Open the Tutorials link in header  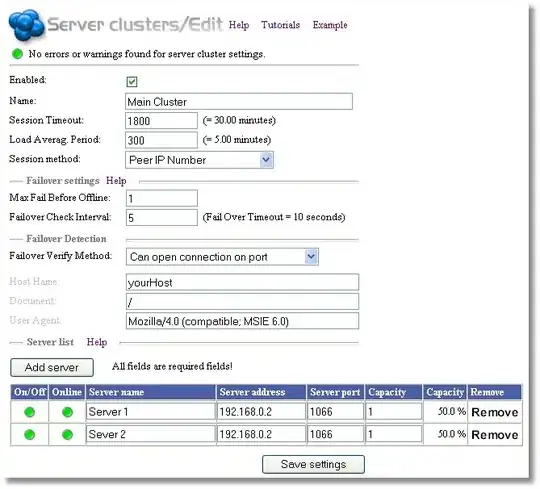tap(280, 25)
